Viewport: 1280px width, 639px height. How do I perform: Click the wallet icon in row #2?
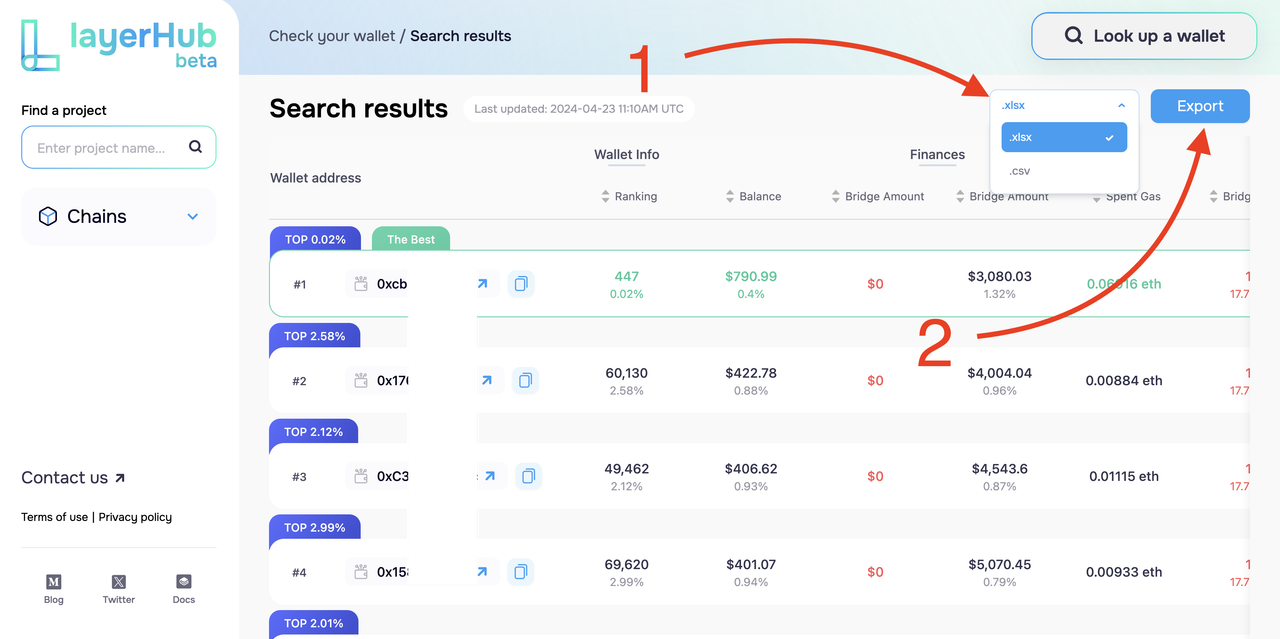pos(360,380)
